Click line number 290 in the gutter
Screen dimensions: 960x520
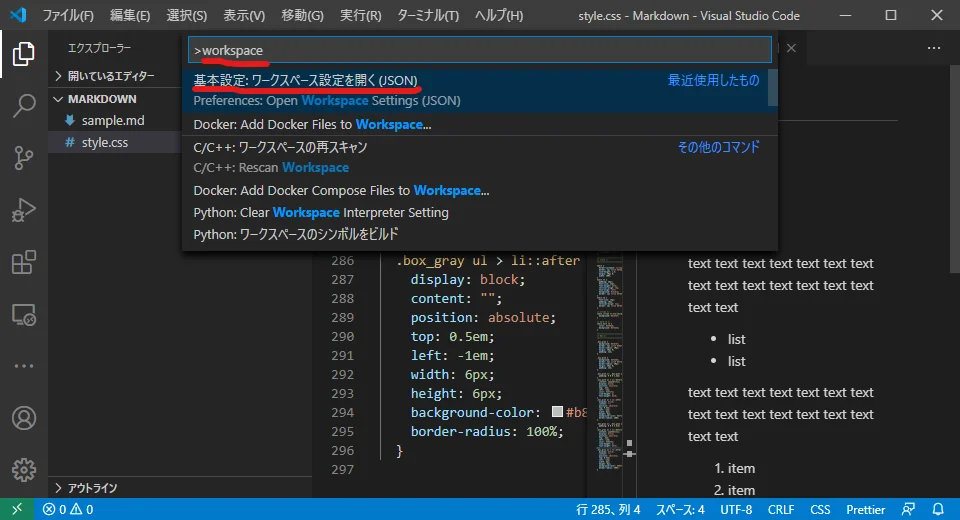click(342, 336)
